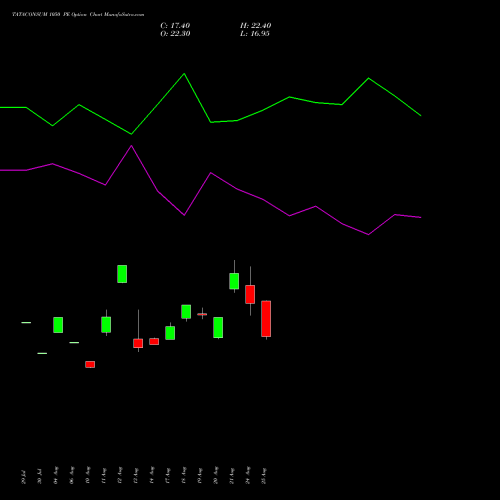Click the 17 Aug date label
This screenshot has height=500, width=500.
(168, 476)
